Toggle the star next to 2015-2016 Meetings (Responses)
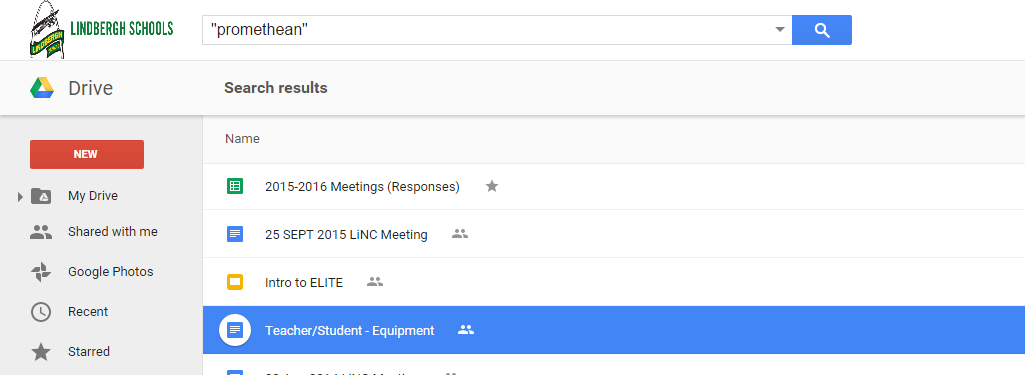This screenshot has width=1025, height=375. [492, 186]
